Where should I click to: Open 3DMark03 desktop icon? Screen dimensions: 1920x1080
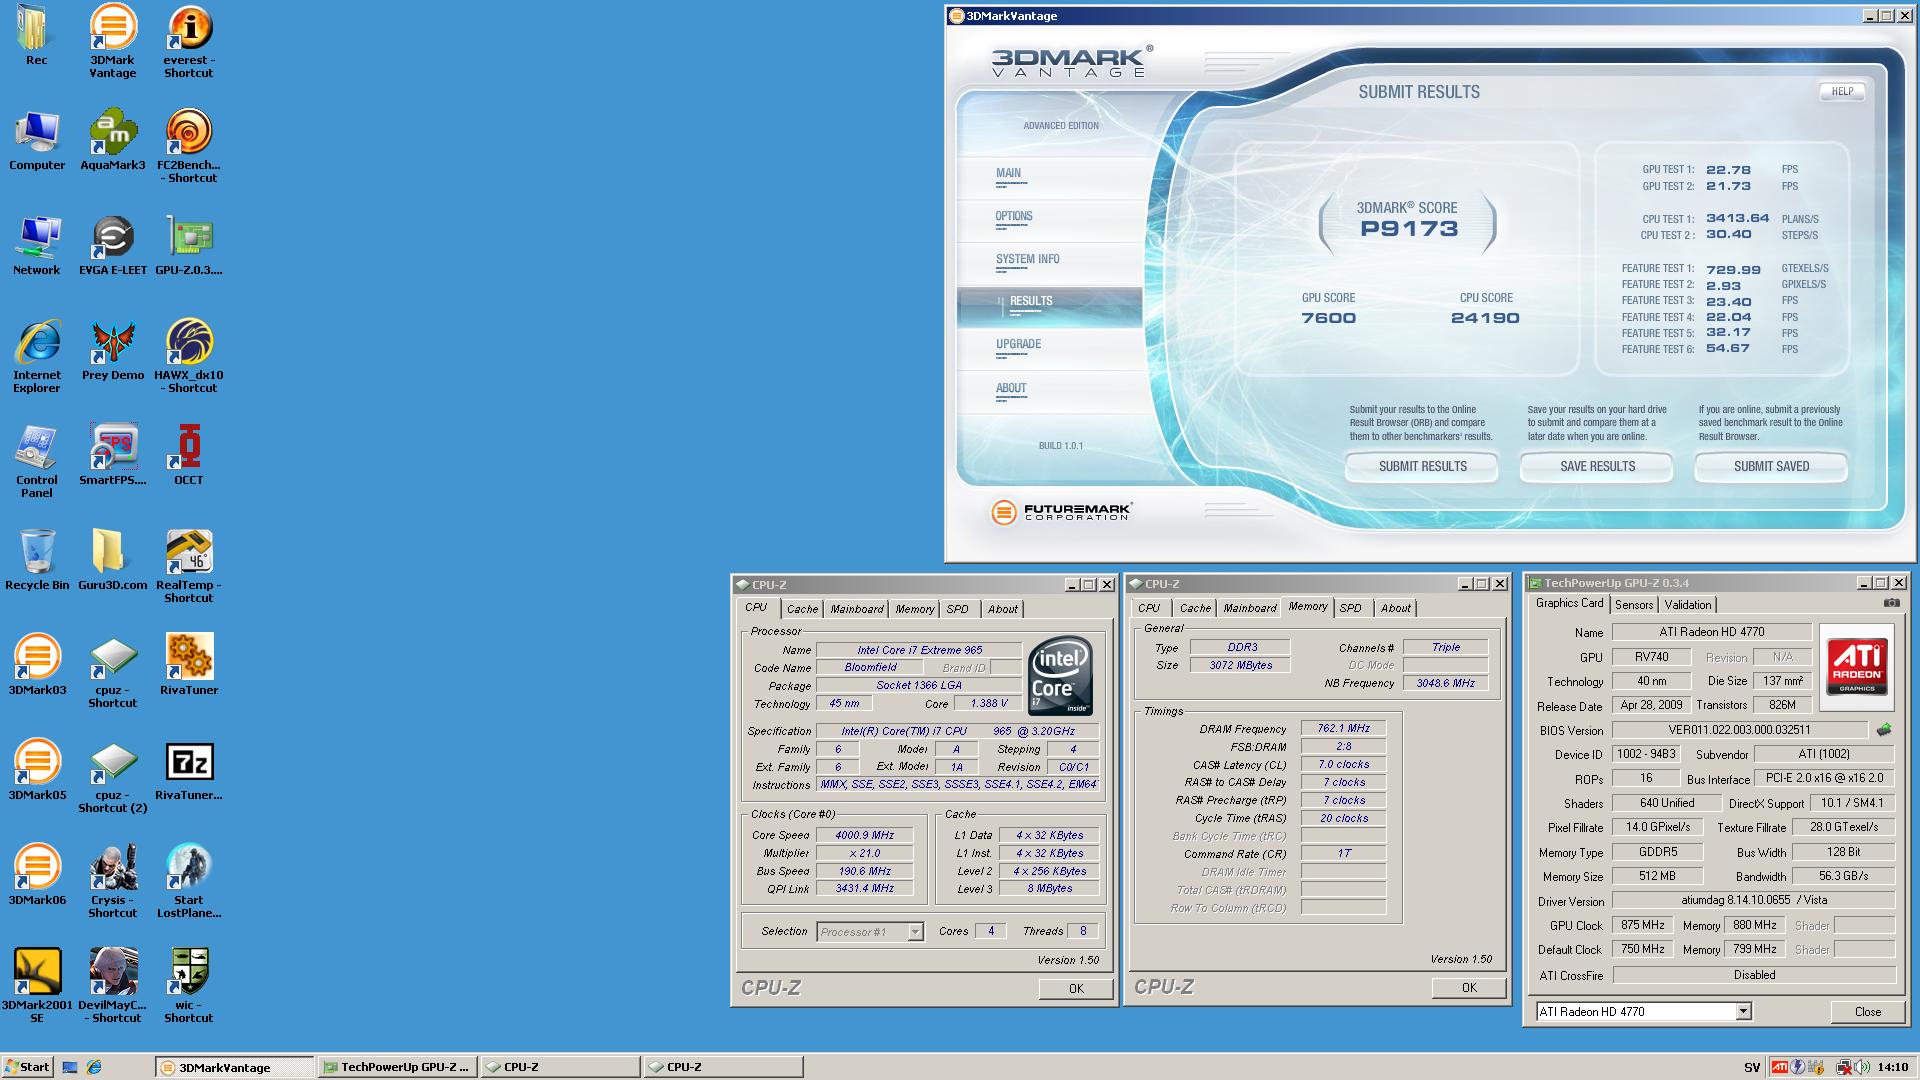point(37,666)
